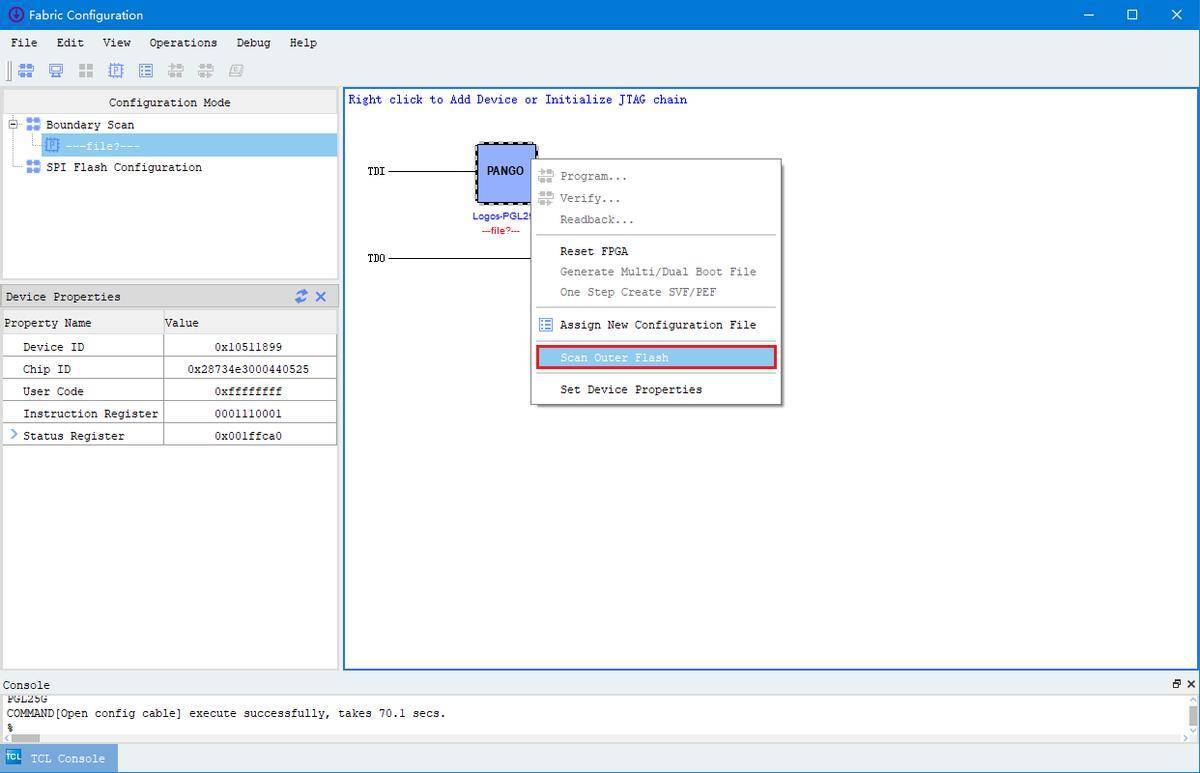Select the Chip ID value cell

pos(249,369)
